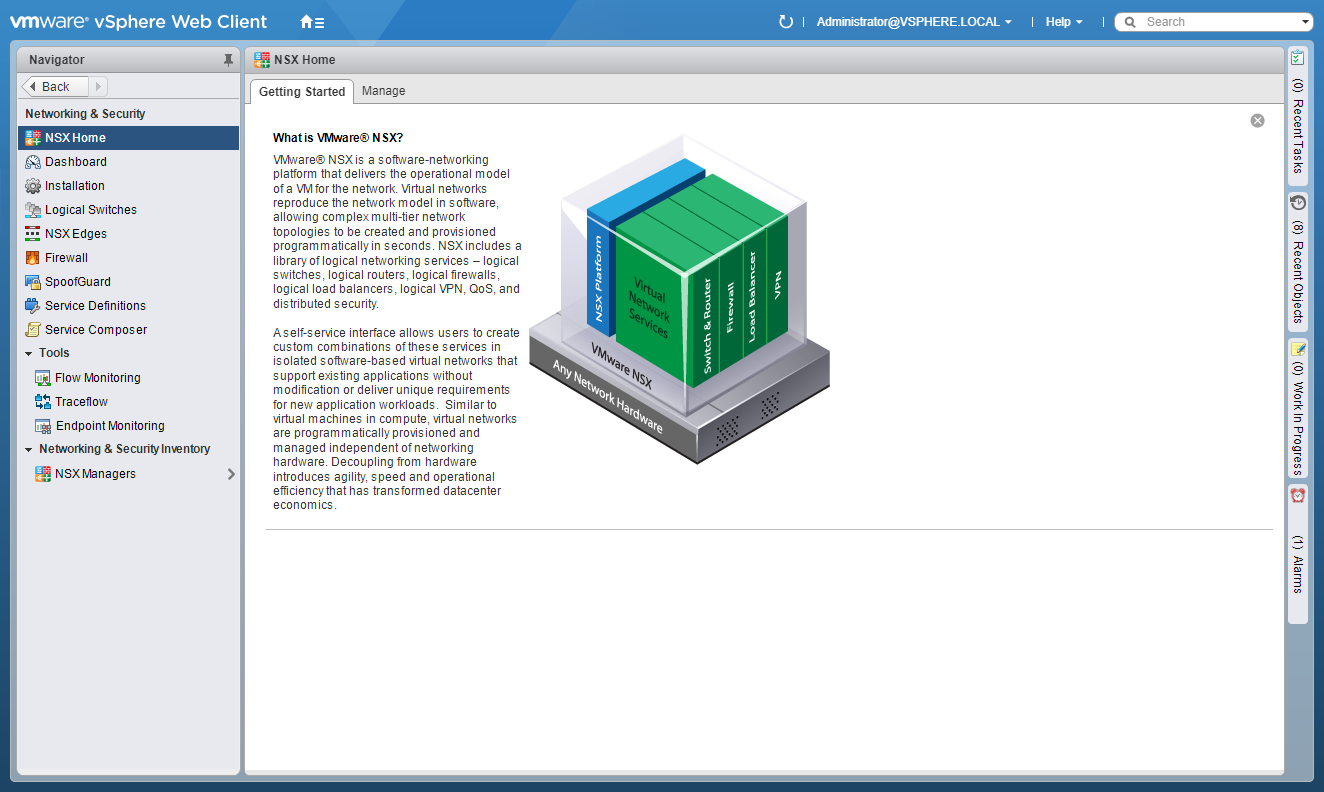Select the SpoofGuard icon

33,282
